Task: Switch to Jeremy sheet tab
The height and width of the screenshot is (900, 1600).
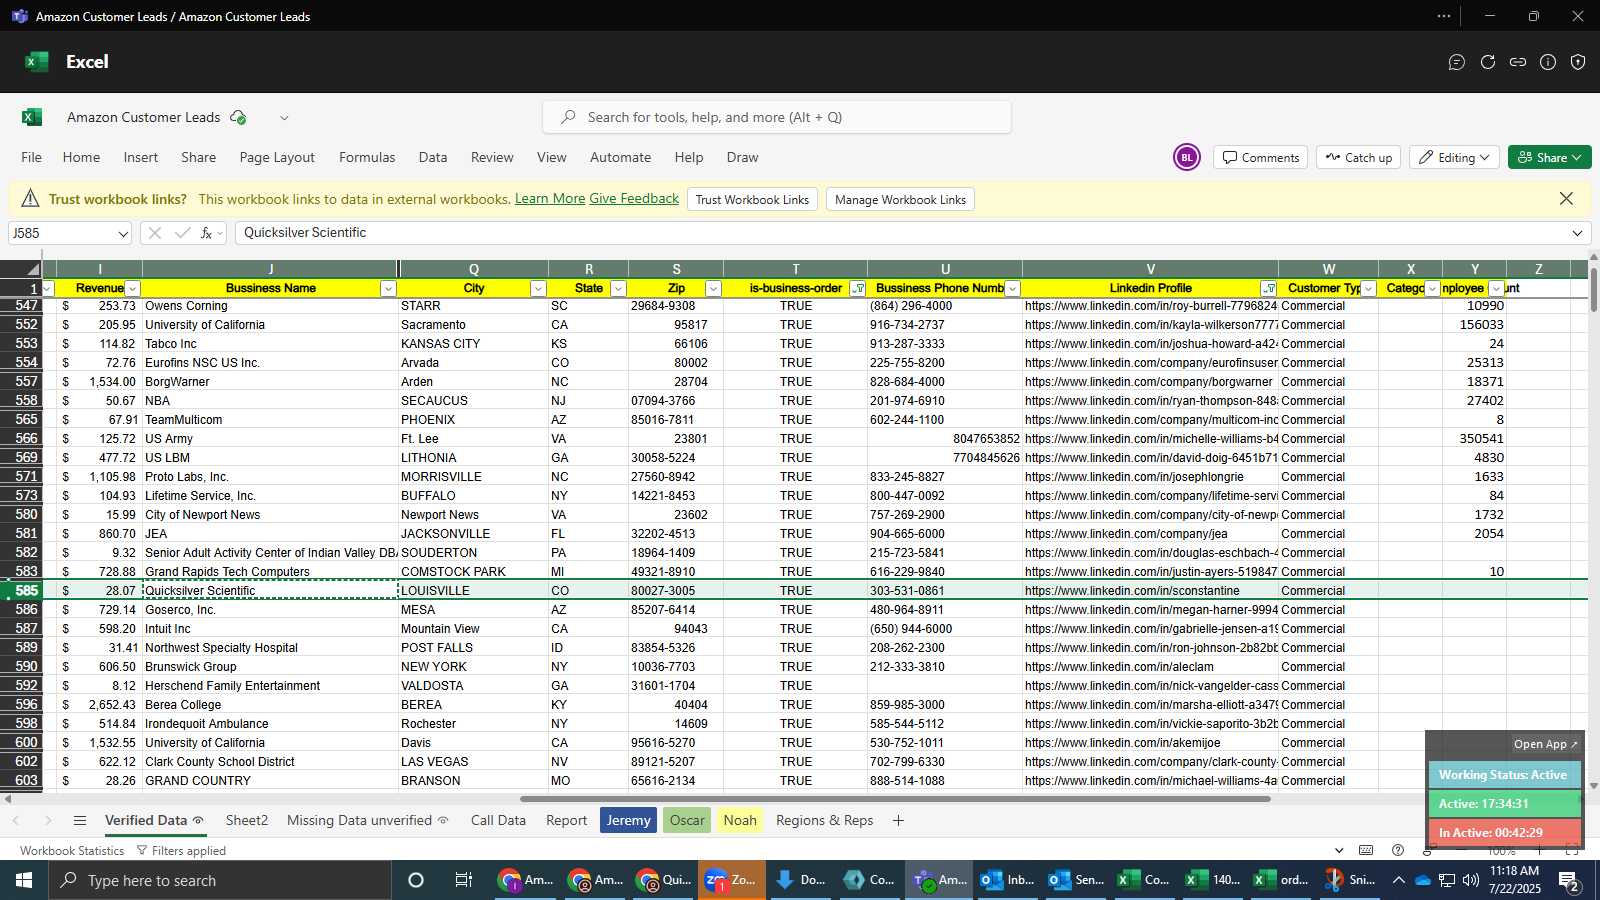Action: (x=629, y=821)
